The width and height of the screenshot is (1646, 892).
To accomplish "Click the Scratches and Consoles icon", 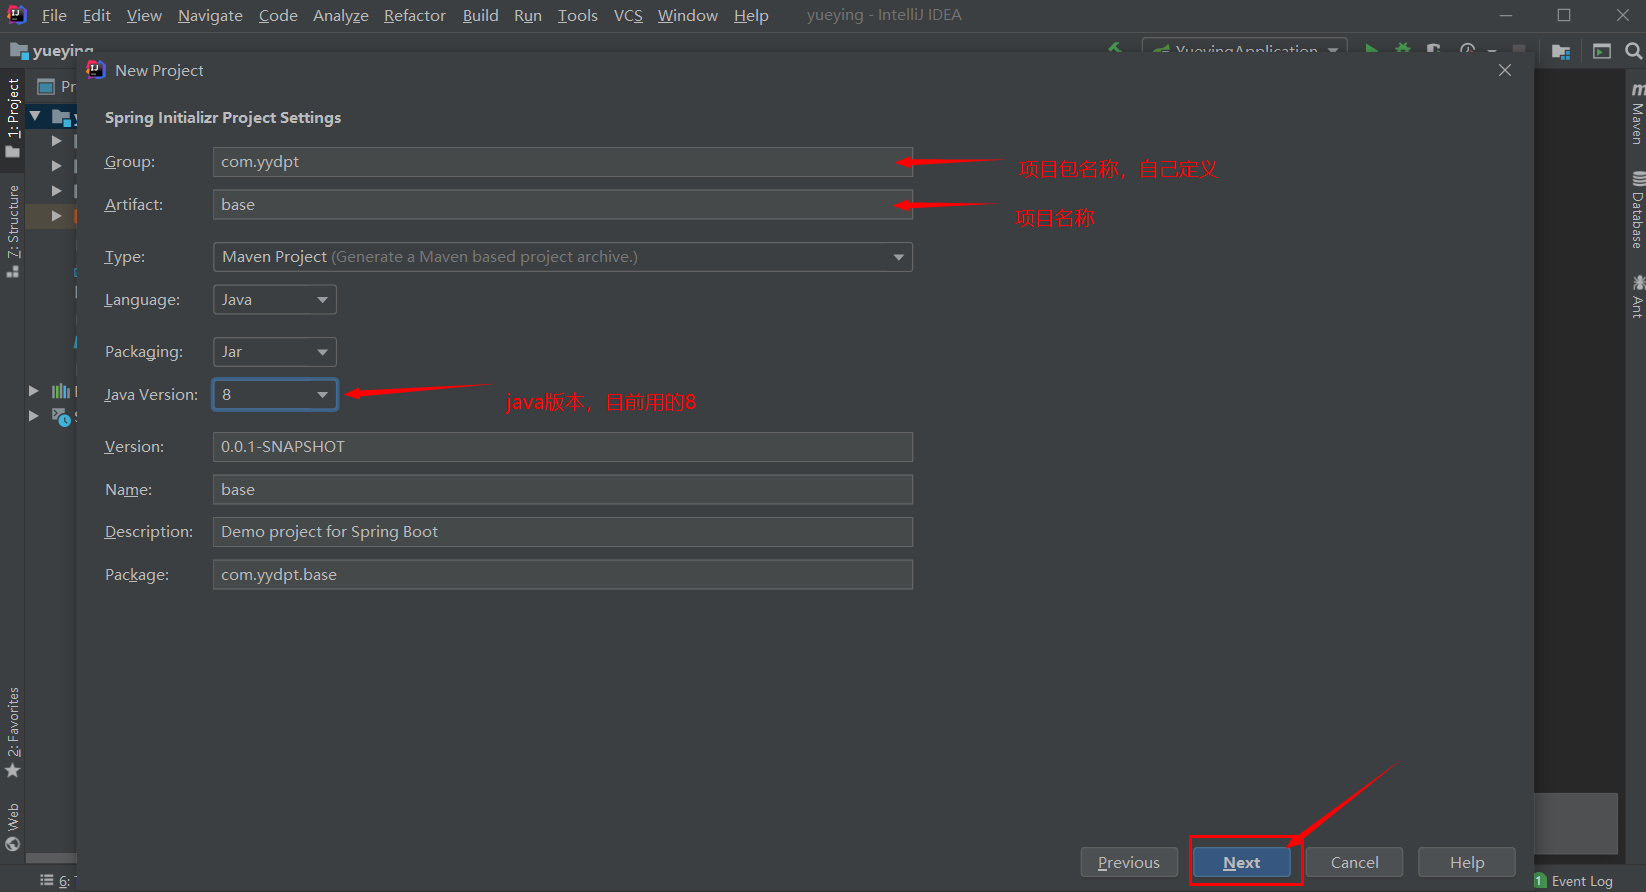I will click(x=61, y=416).
